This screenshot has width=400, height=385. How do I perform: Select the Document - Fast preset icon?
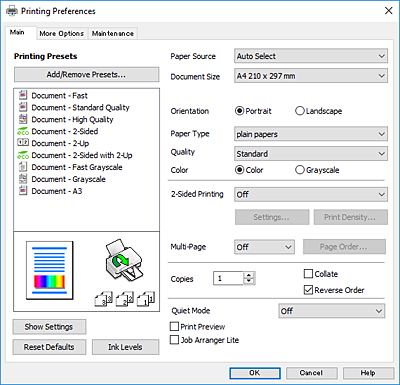pyautogui.click(x=23, y=95)
